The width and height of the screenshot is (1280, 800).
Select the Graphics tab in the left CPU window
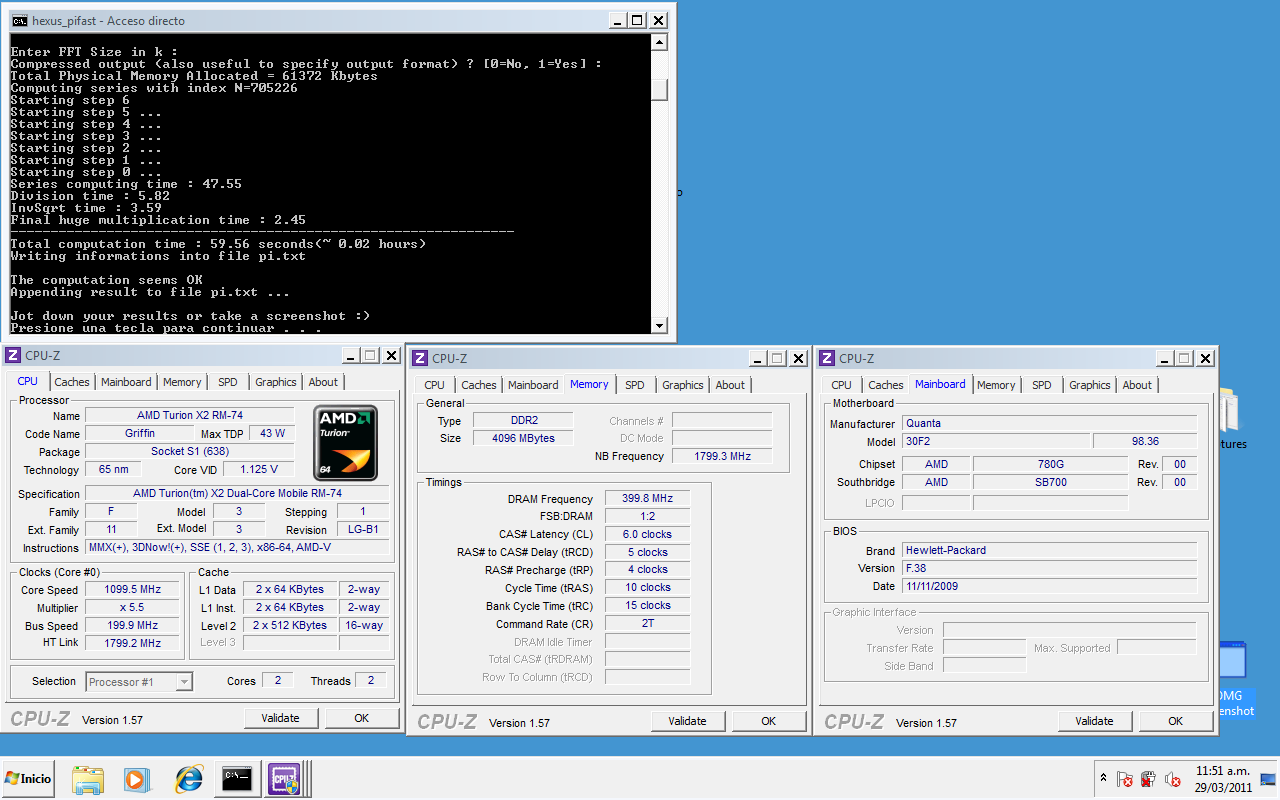276,382
